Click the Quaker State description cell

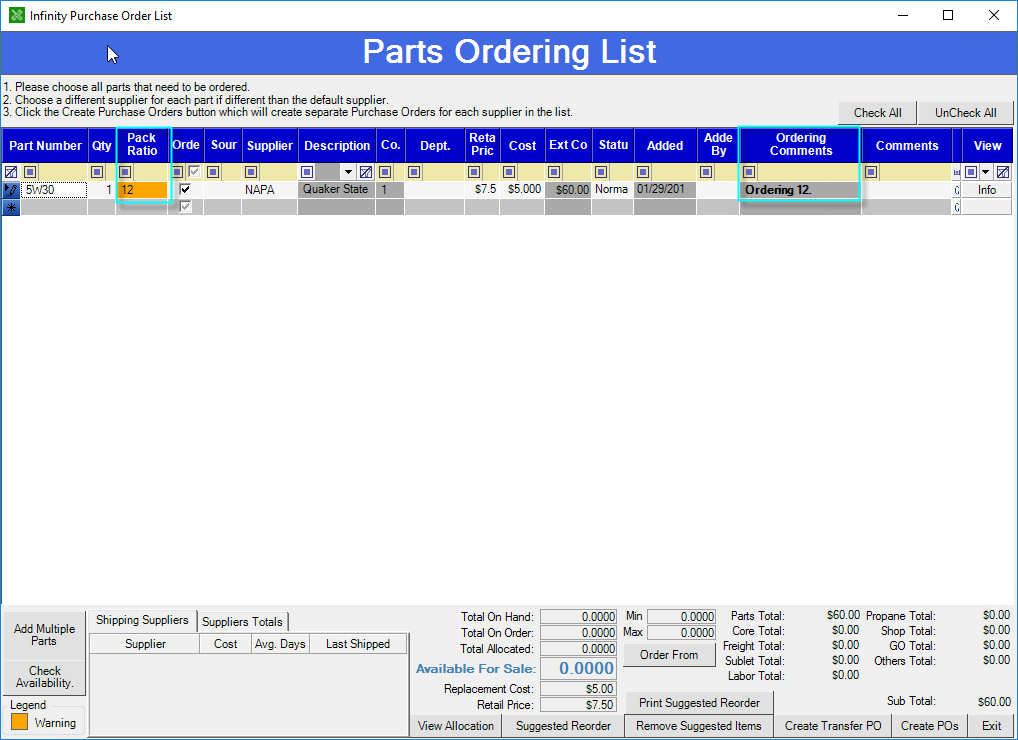337,190
